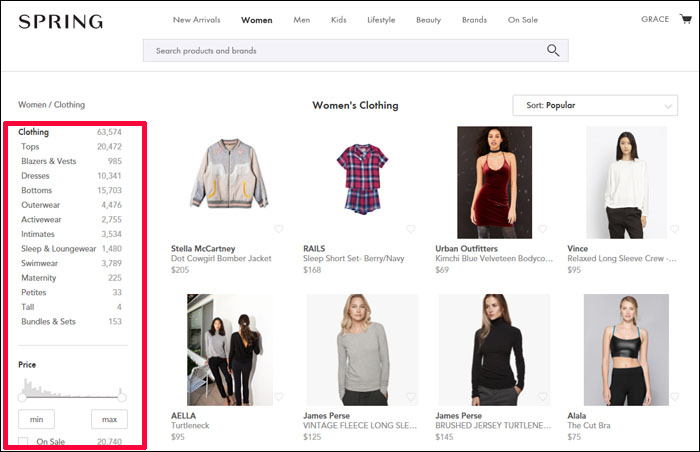Favorite the RAILS Sleep Short Set heart
The image size is (700, 452).
point(411,229)
